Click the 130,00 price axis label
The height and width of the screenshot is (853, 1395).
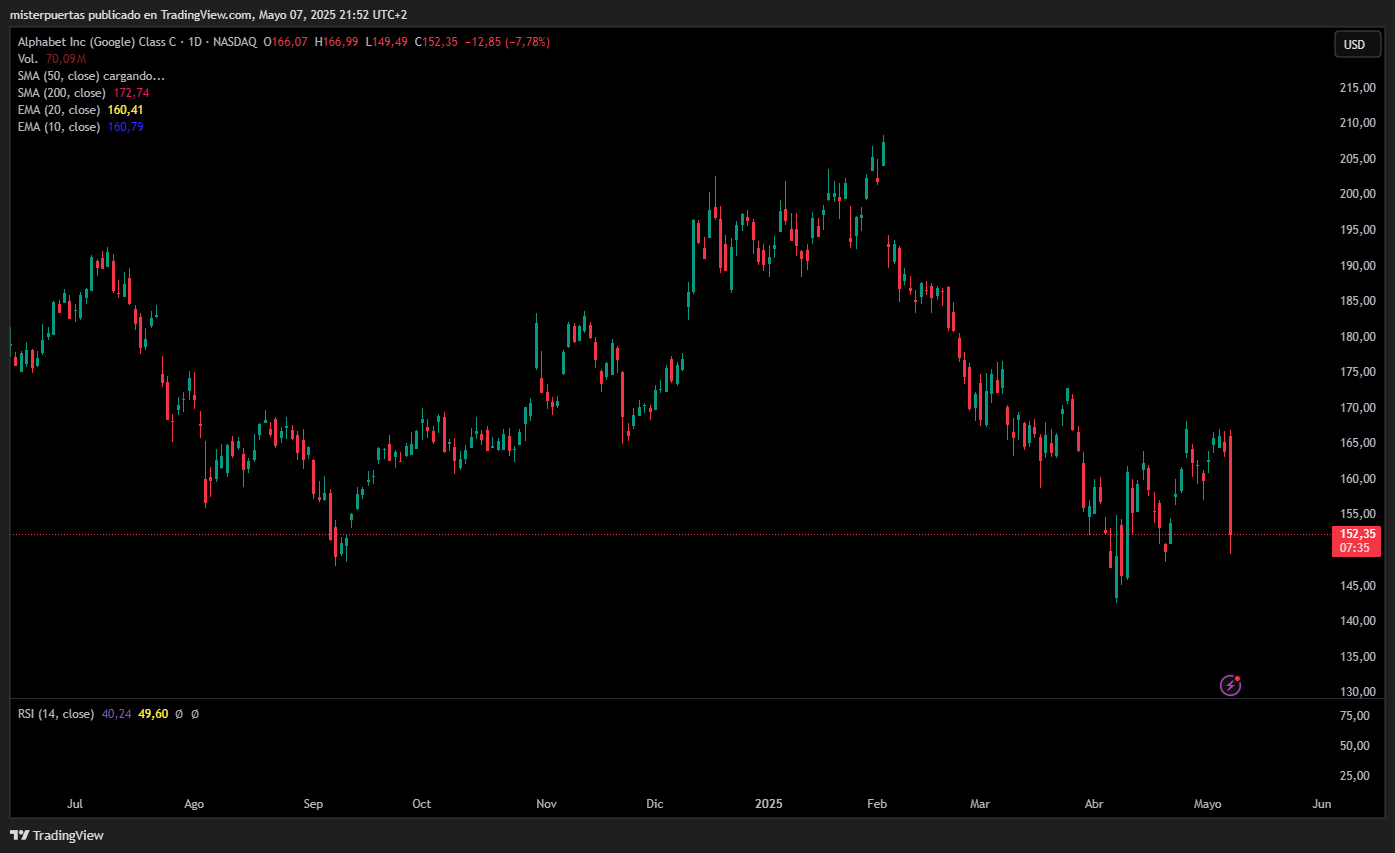point(1357,692)
